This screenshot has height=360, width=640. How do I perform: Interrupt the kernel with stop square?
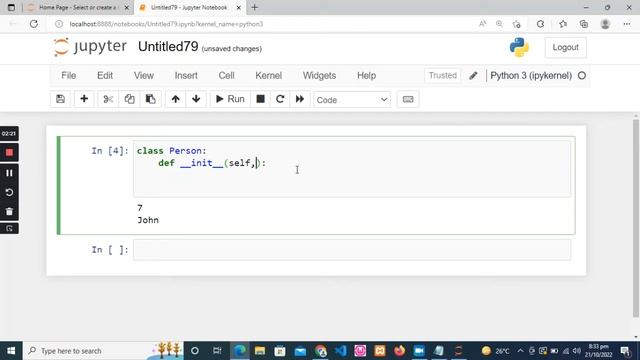pos(260,99)
